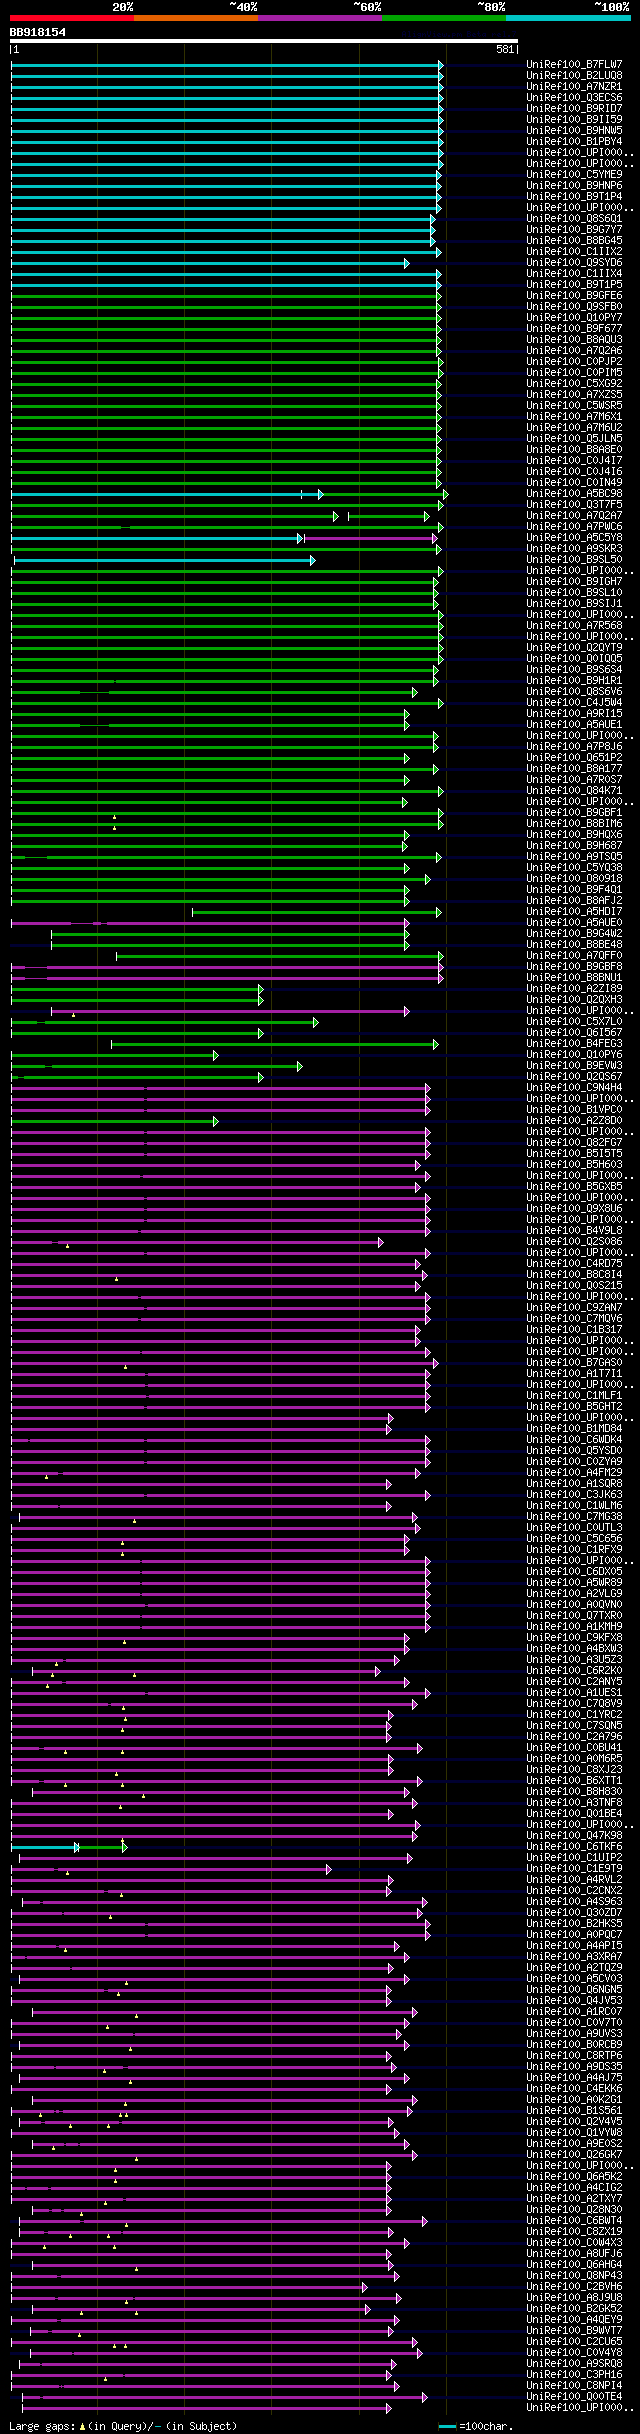
Task: Click the green ~80% identity legend segment
Action: [444, 18]
